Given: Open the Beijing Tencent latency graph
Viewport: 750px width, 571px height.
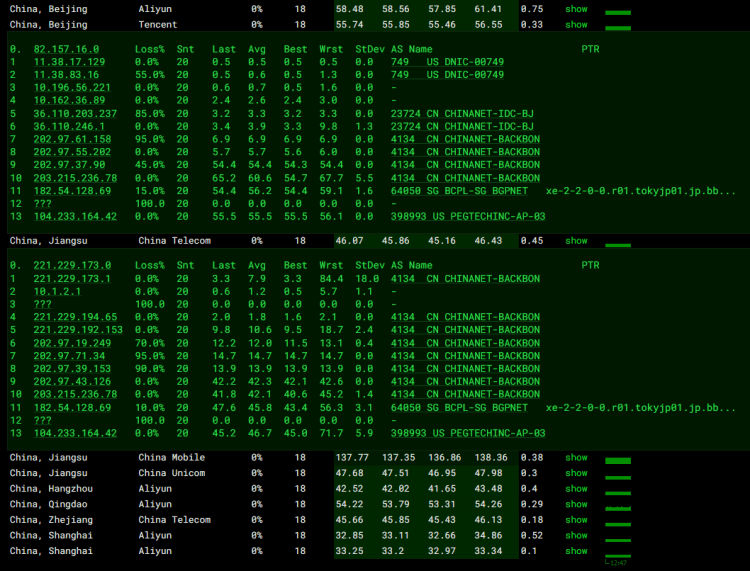Looking at the screenshot, I should point(618,27).
